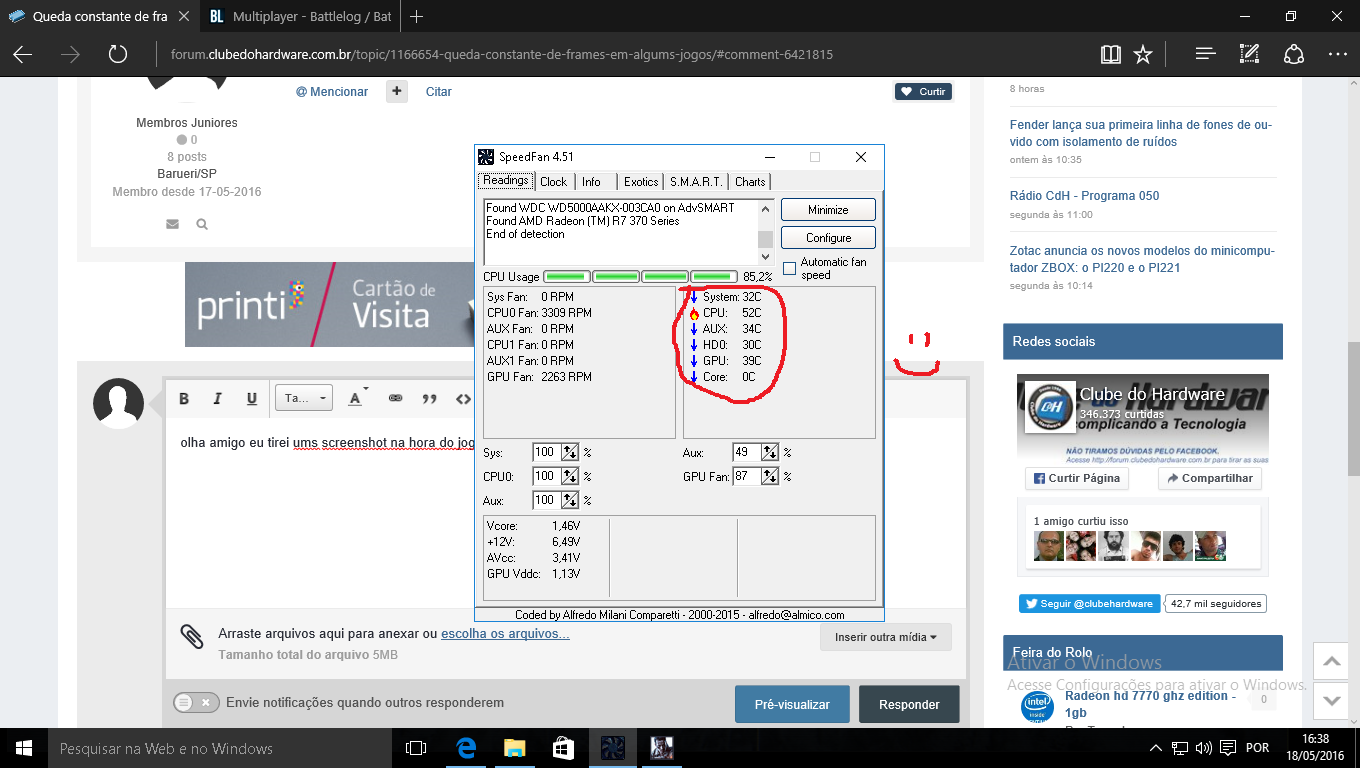Insert a link with the chain icon

(395, 398)
